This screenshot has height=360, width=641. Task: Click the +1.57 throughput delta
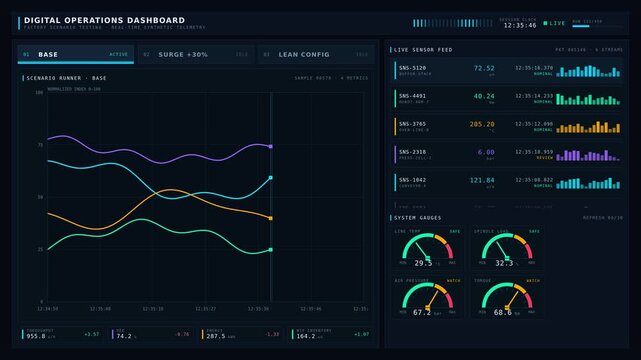(92, 334)
